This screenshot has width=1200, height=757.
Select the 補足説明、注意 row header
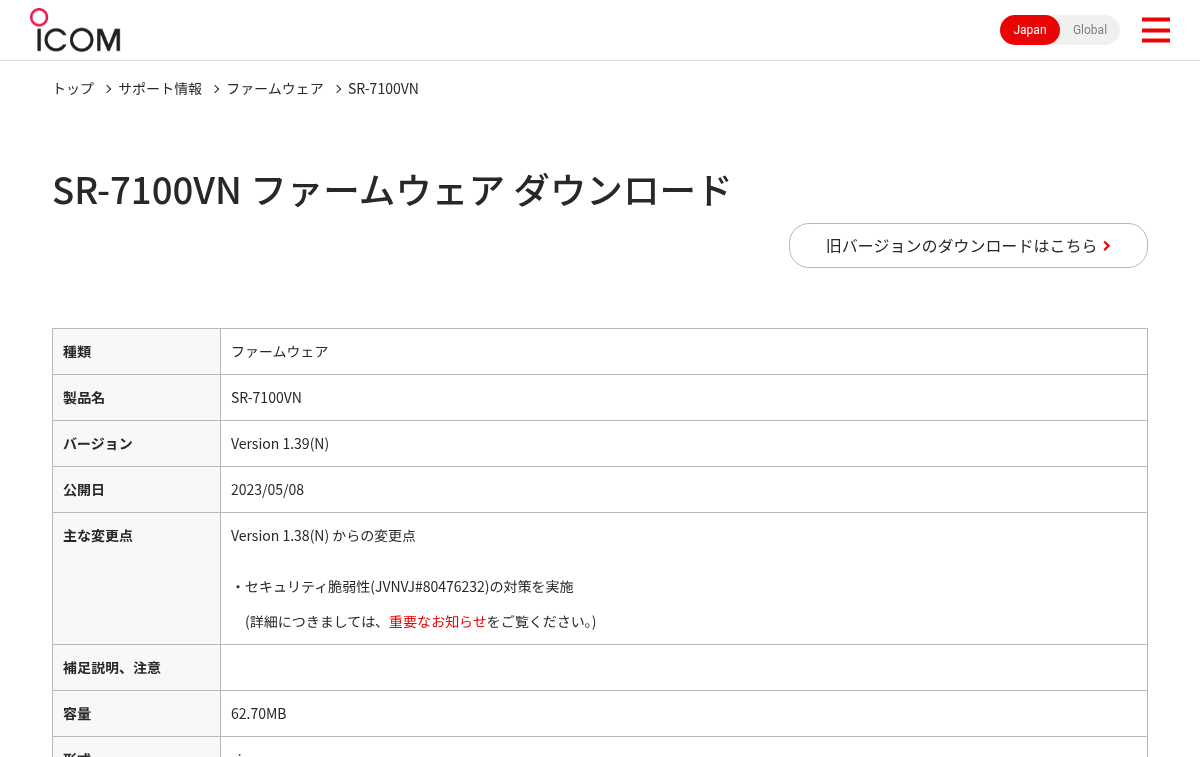coord(136,667)
